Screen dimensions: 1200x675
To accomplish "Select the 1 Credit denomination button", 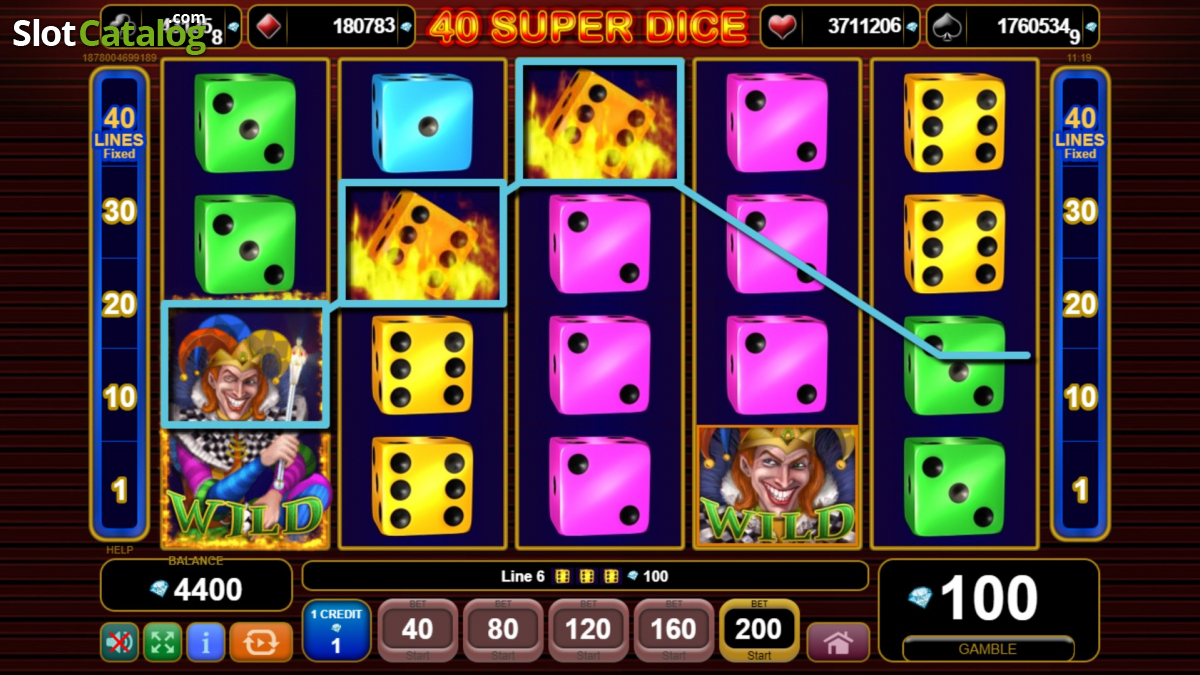I will (336, 631).
